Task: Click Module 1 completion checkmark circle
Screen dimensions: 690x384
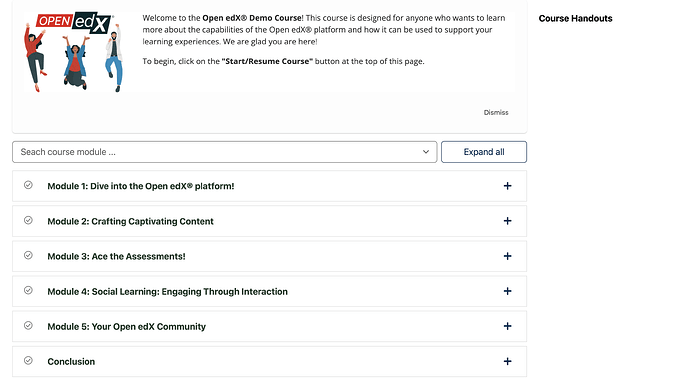Action: 28,185
